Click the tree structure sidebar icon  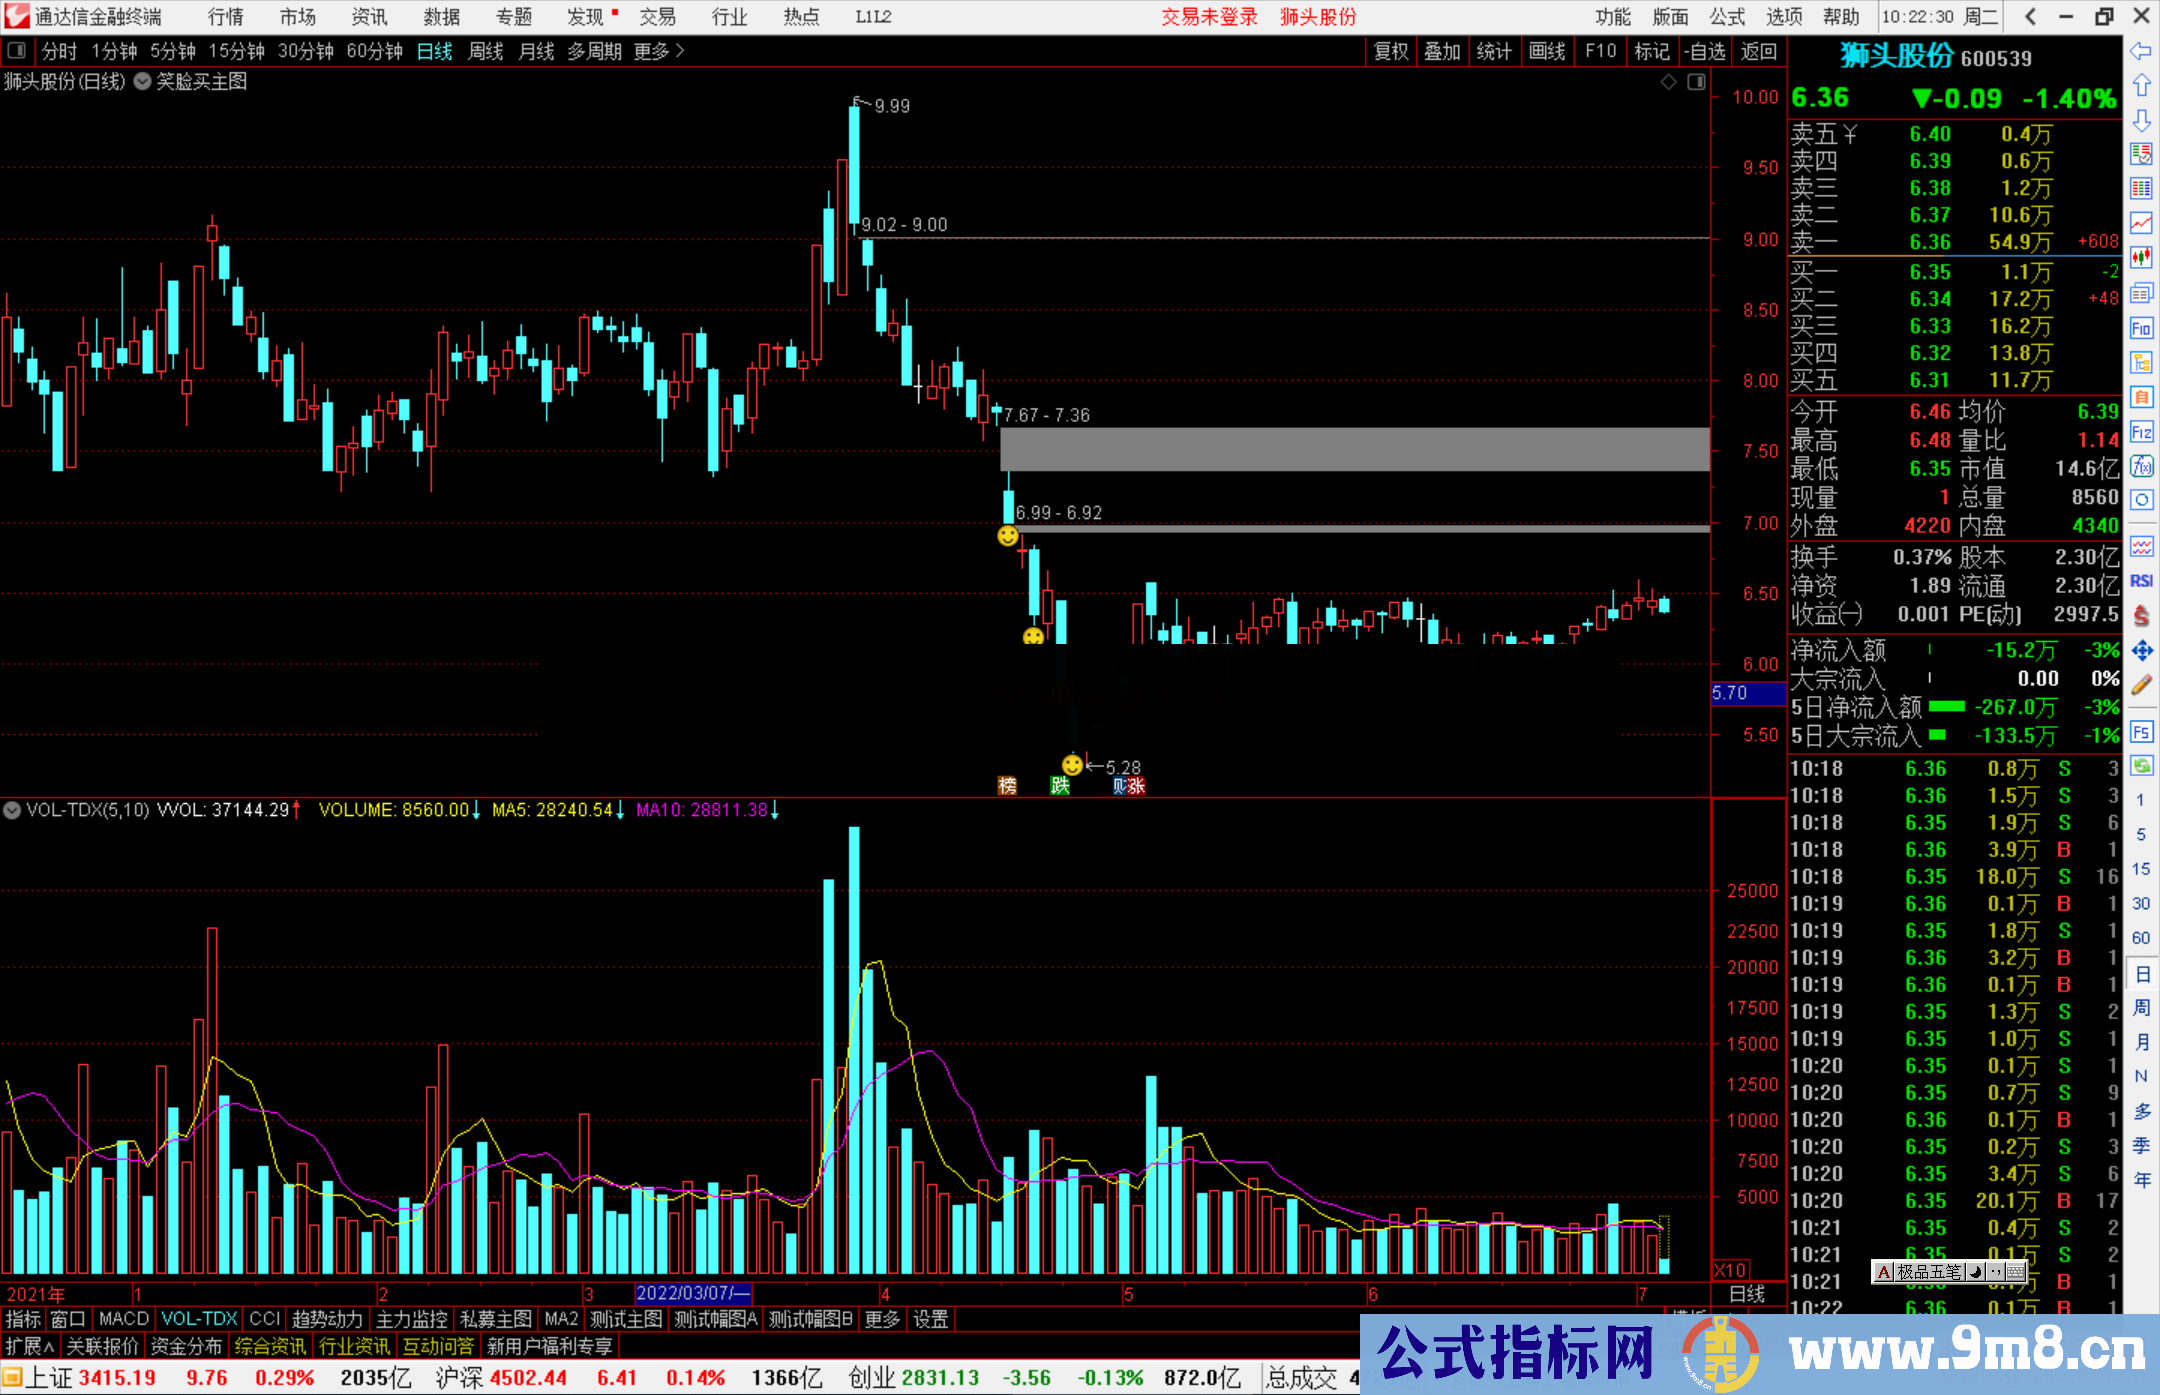[x=2141, y=362]
